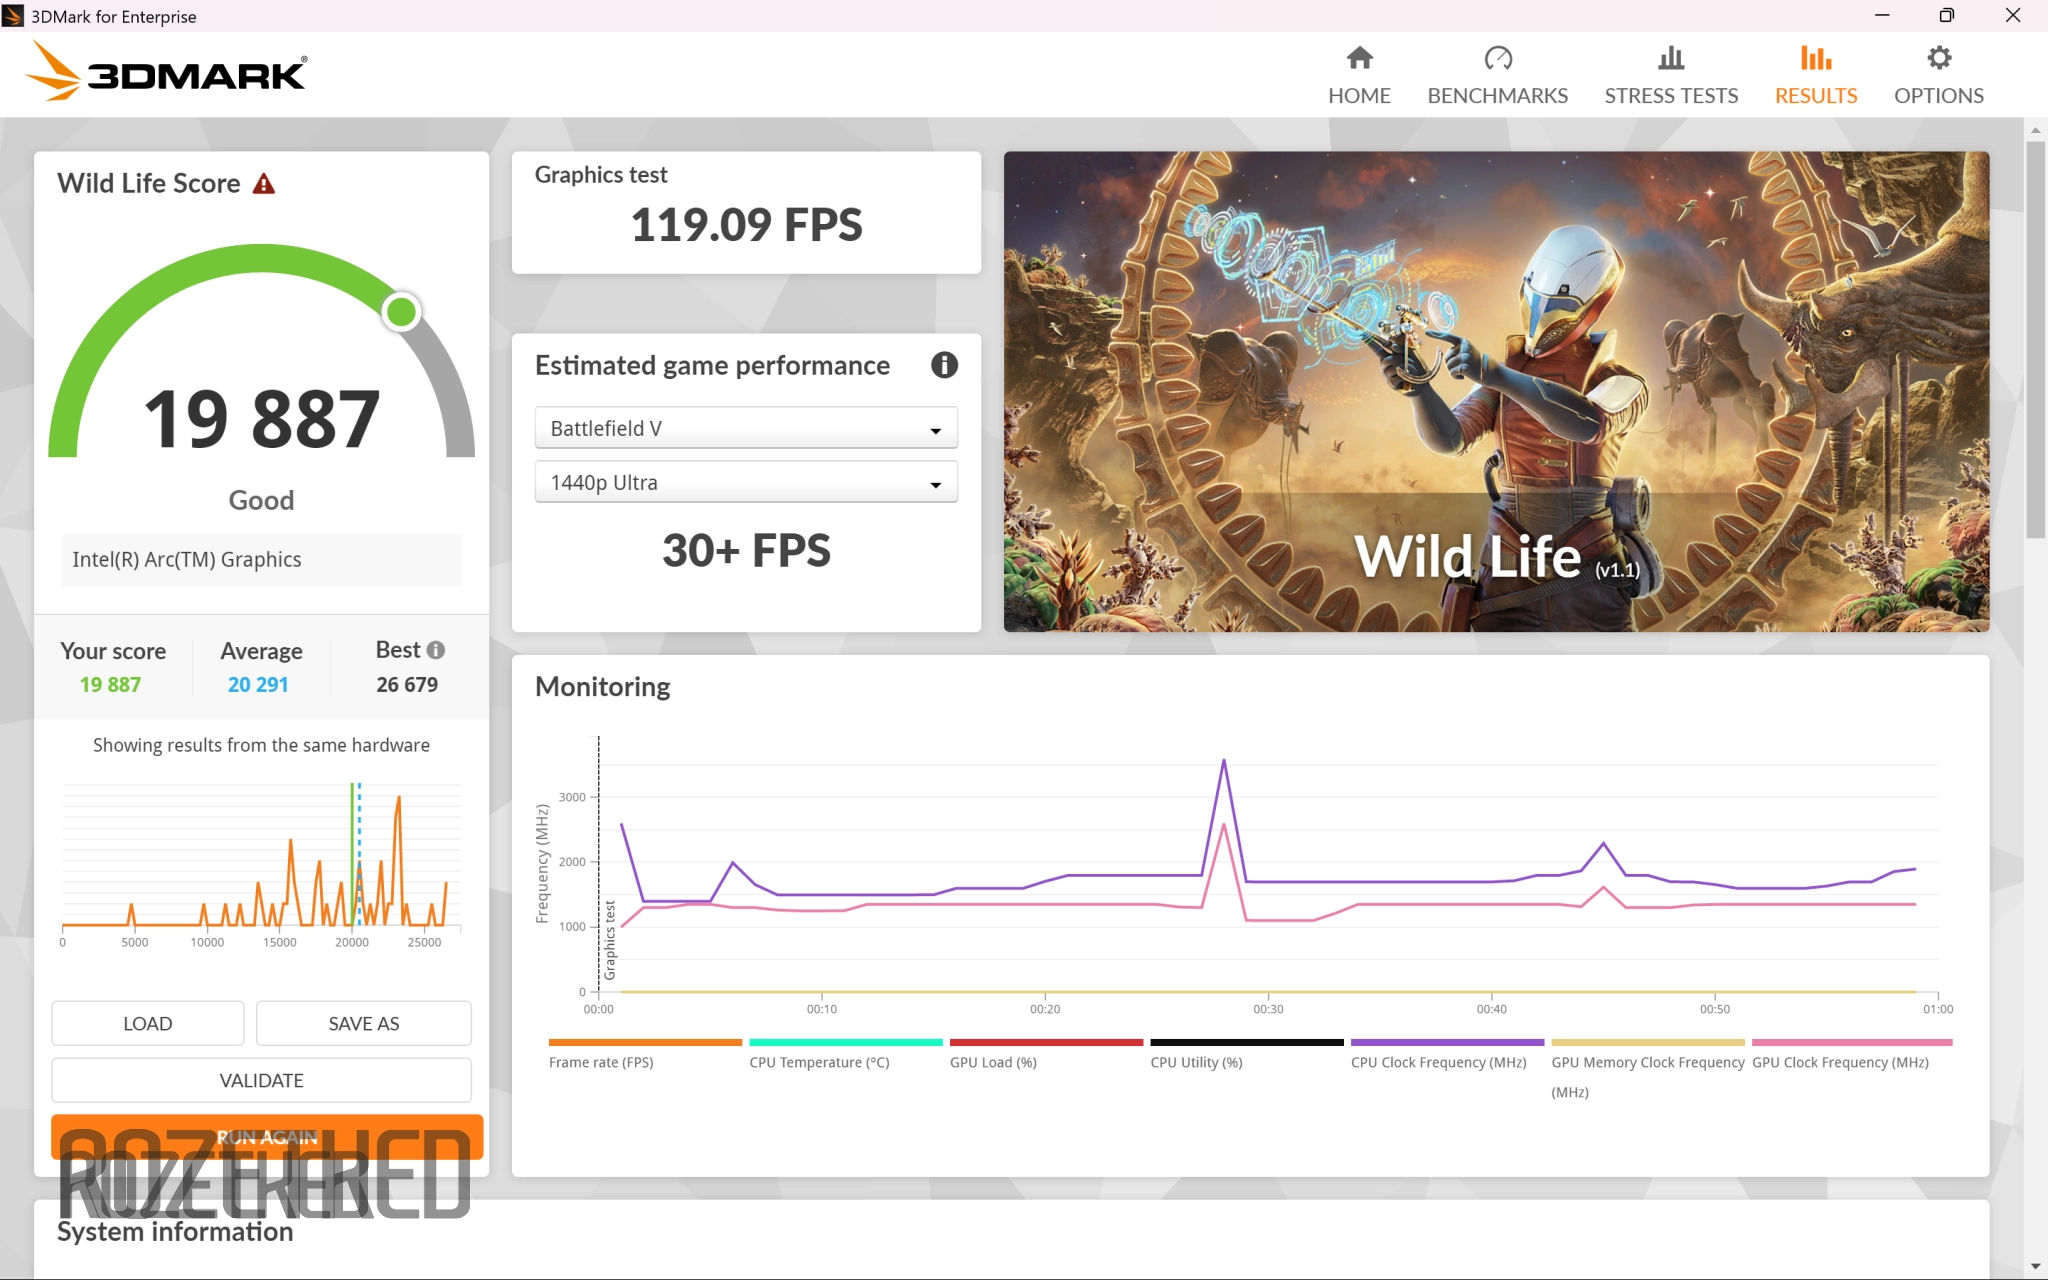2048x1280 pixels.
Task: Open the Battlefield V game dropdown
Action: point(746,428)
